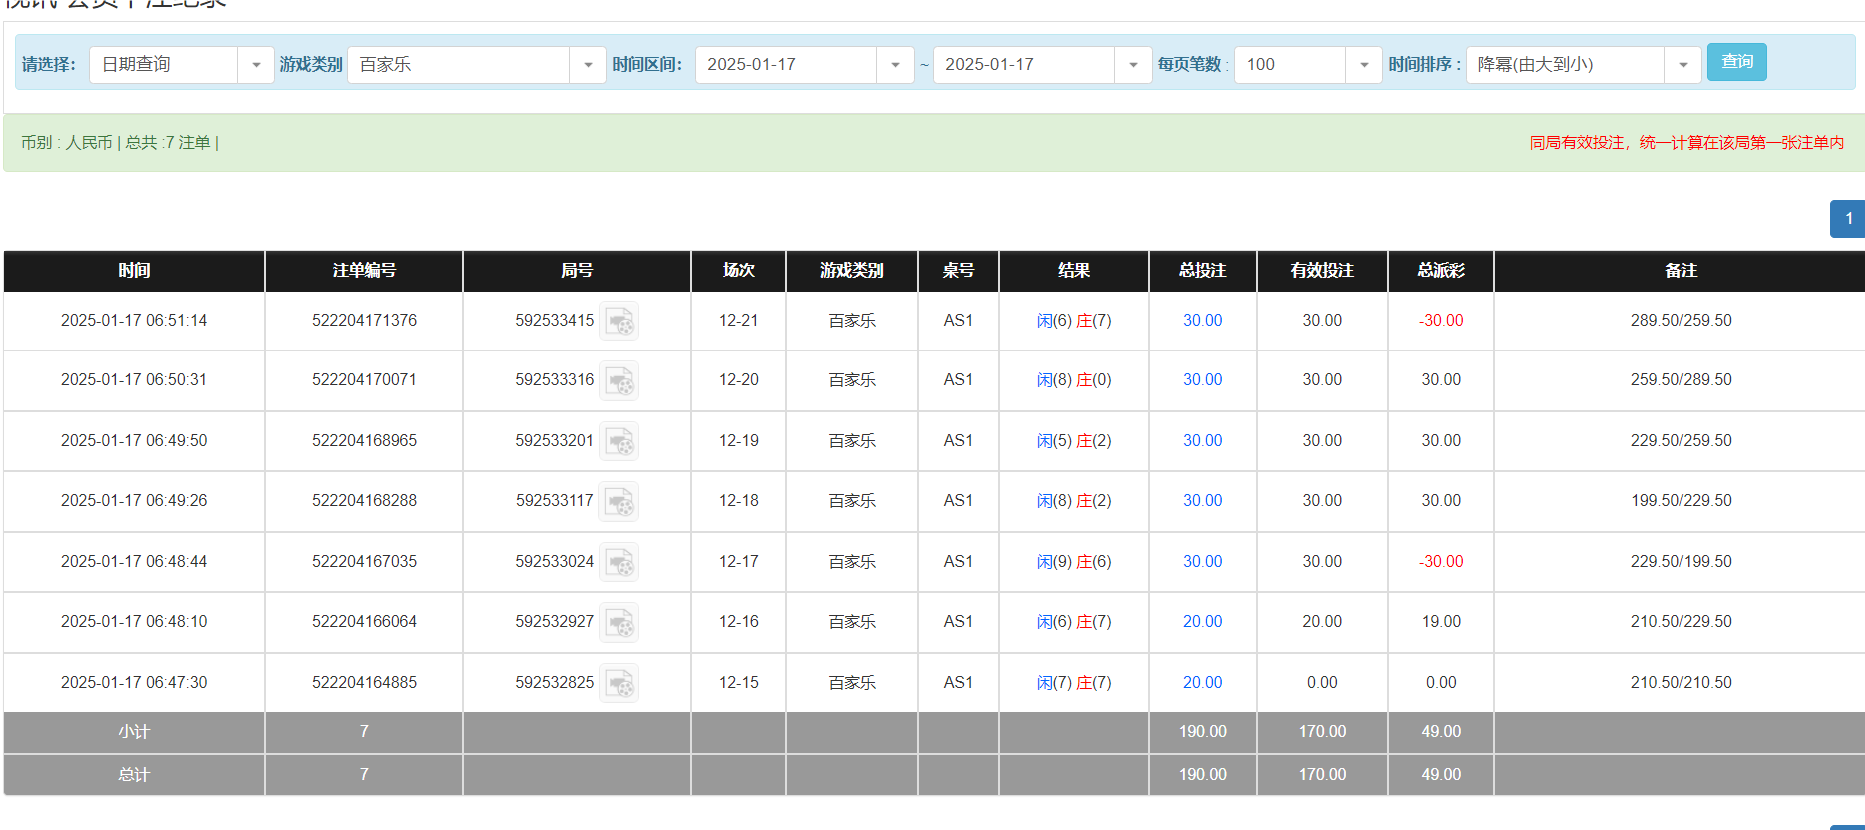
Task: Expand the 日期查询 selection dropdown
Action: 256,65
